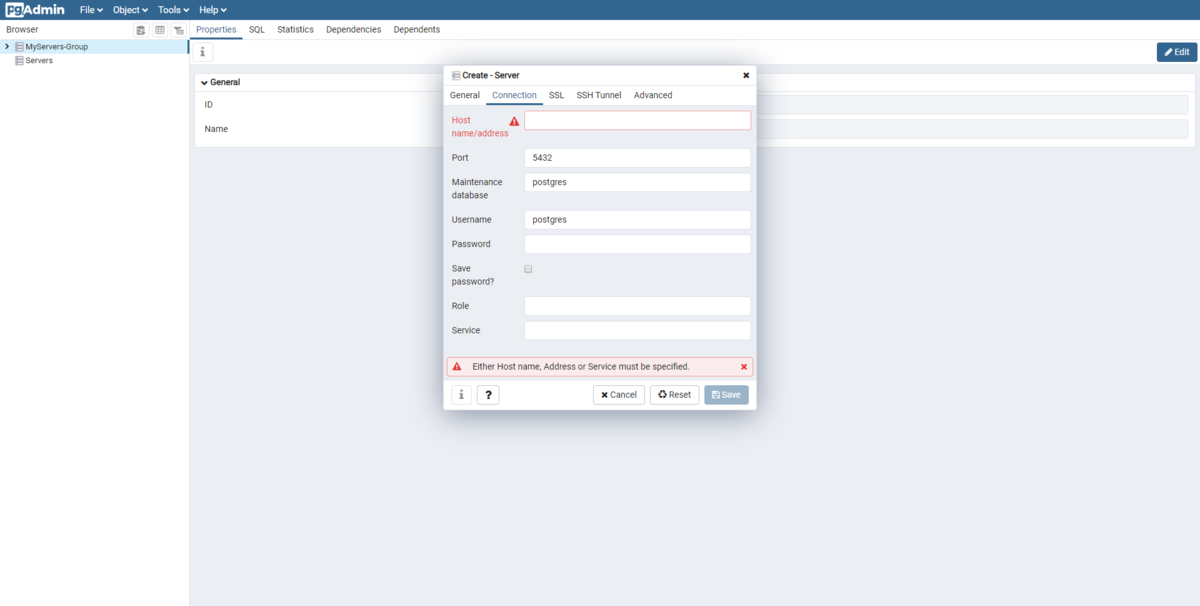Select the Connection tab in dialog

coord(515,95)
